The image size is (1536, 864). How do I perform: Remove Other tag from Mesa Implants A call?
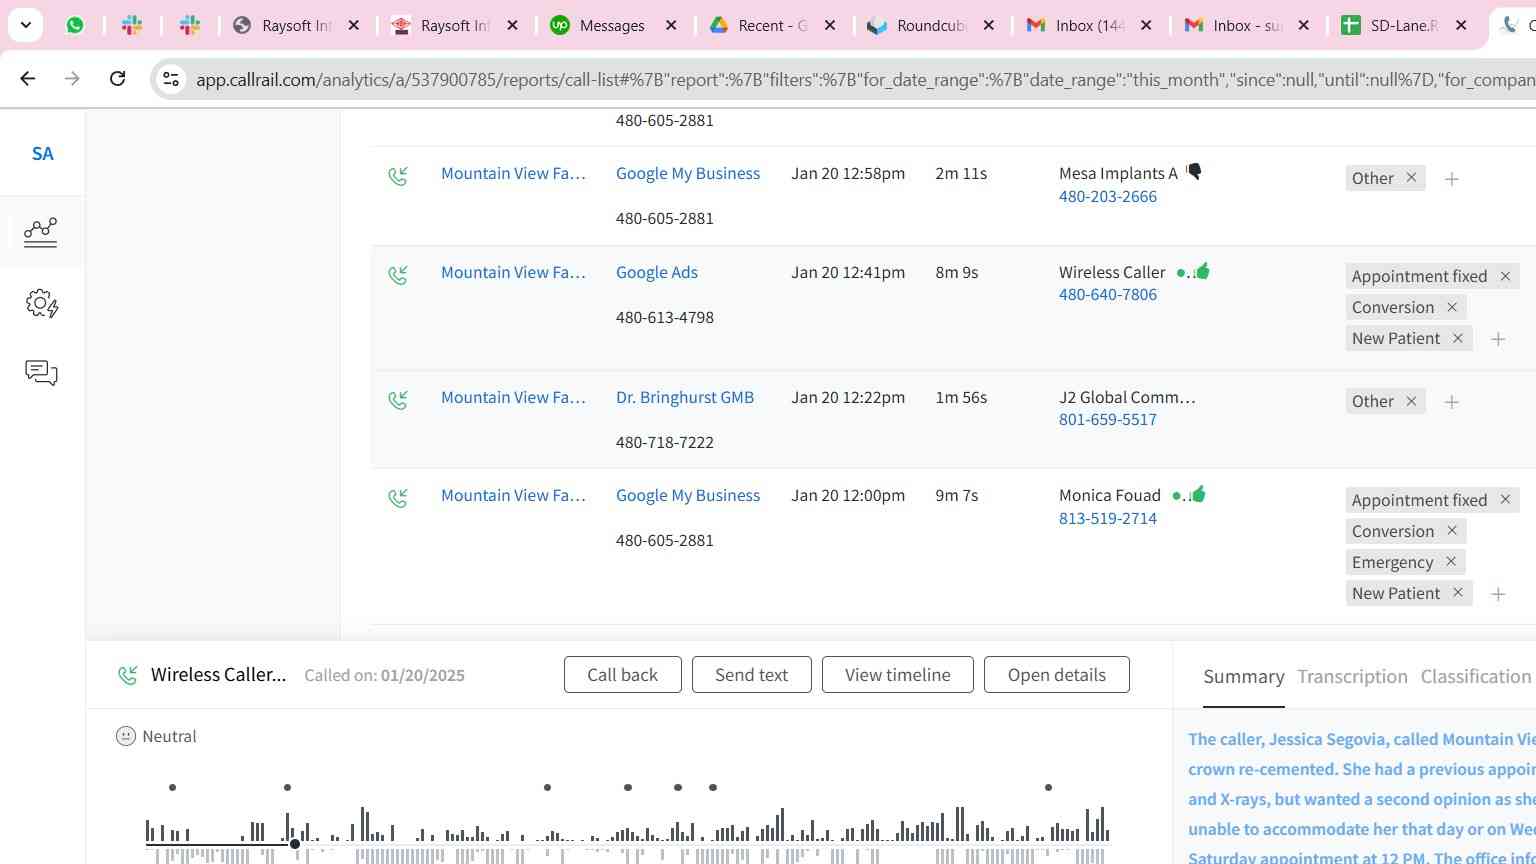(1411, 177)
